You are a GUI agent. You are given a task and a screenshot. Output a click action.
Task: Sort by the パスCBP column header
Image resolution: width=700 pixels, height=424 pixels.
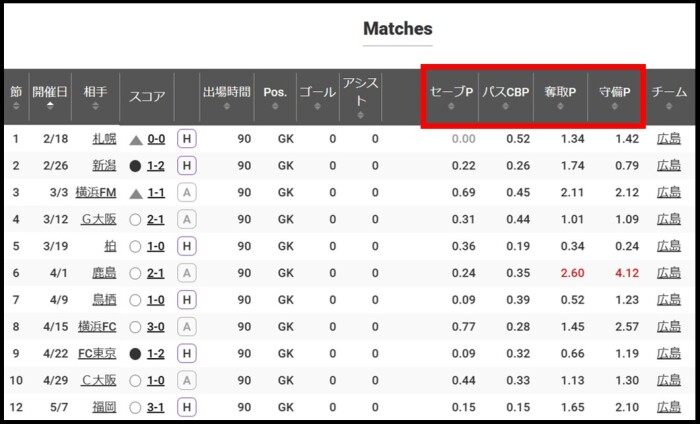[x=505, y=97]
